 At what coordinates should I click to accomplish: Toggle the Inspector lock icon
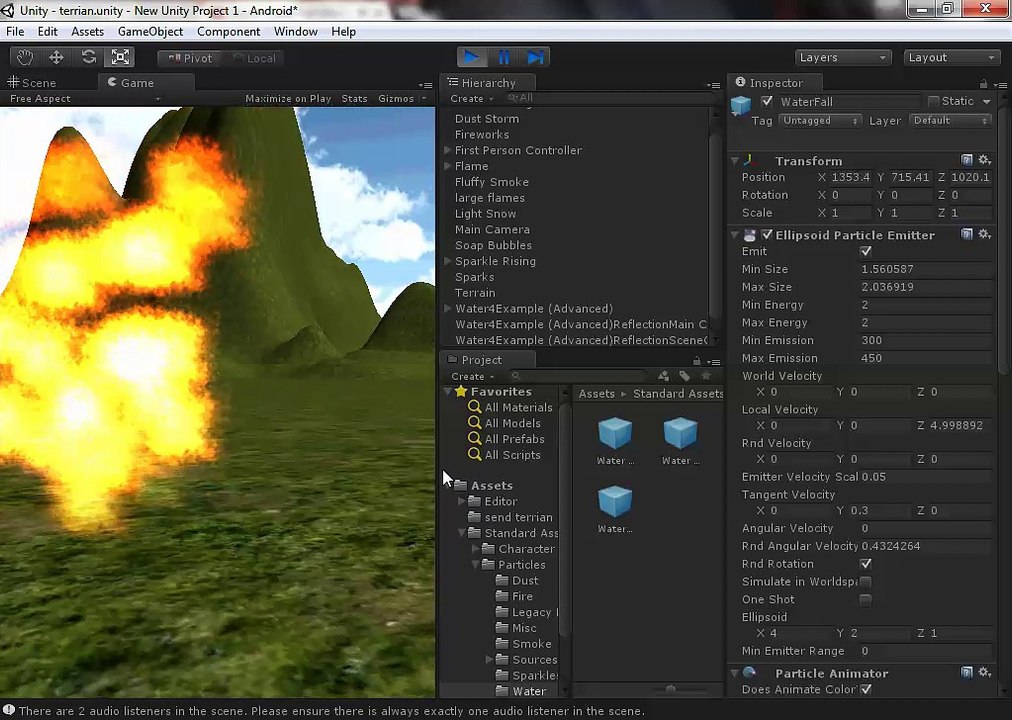pyautogui.click(x=983, y=84)
